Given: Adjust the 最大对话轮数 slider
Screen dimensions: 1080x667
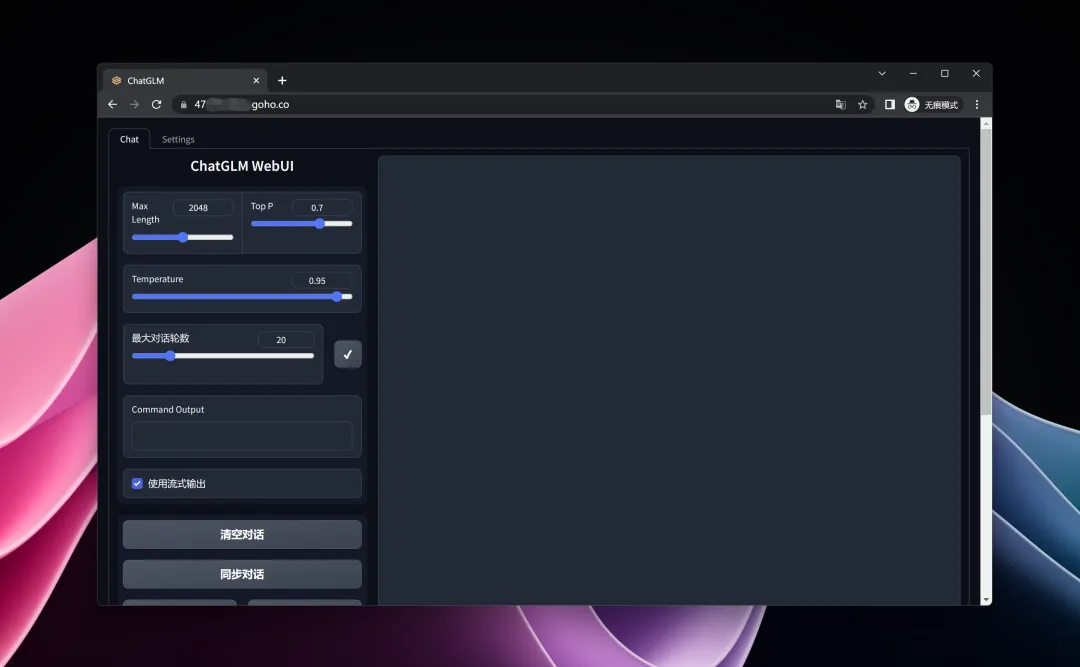Looking at the screenshot, I should 222,356.
